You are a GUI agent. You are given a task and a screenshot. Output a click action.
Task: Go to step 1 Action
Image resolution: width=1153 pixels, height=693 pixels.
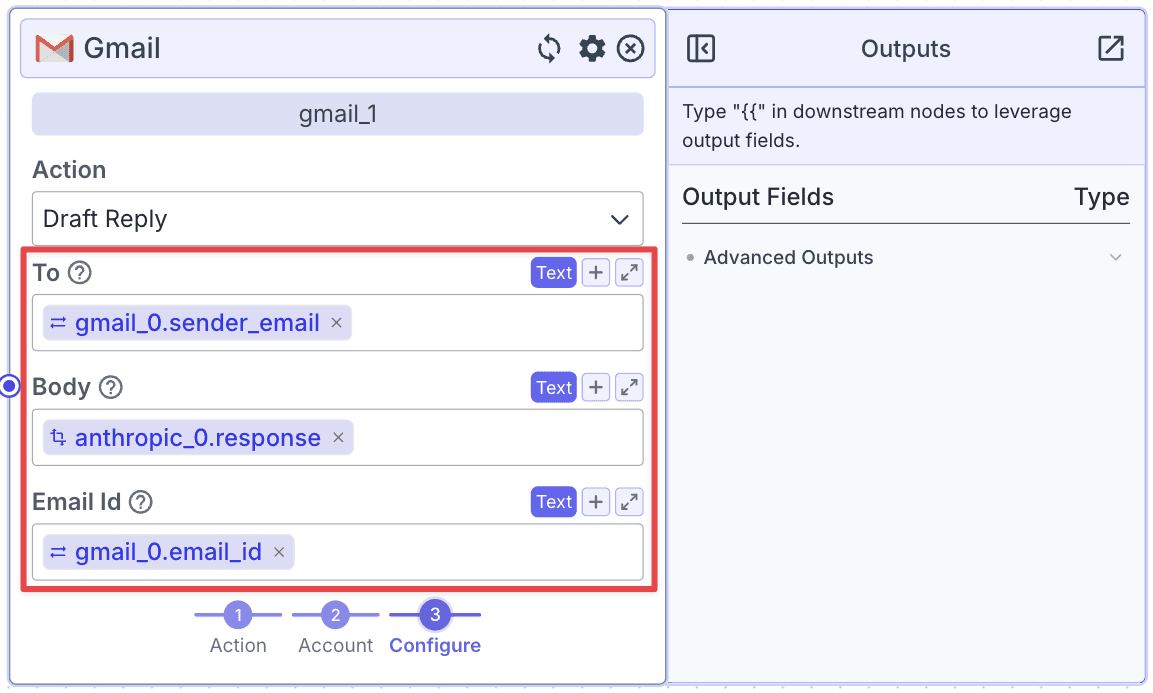pos(238,615)
